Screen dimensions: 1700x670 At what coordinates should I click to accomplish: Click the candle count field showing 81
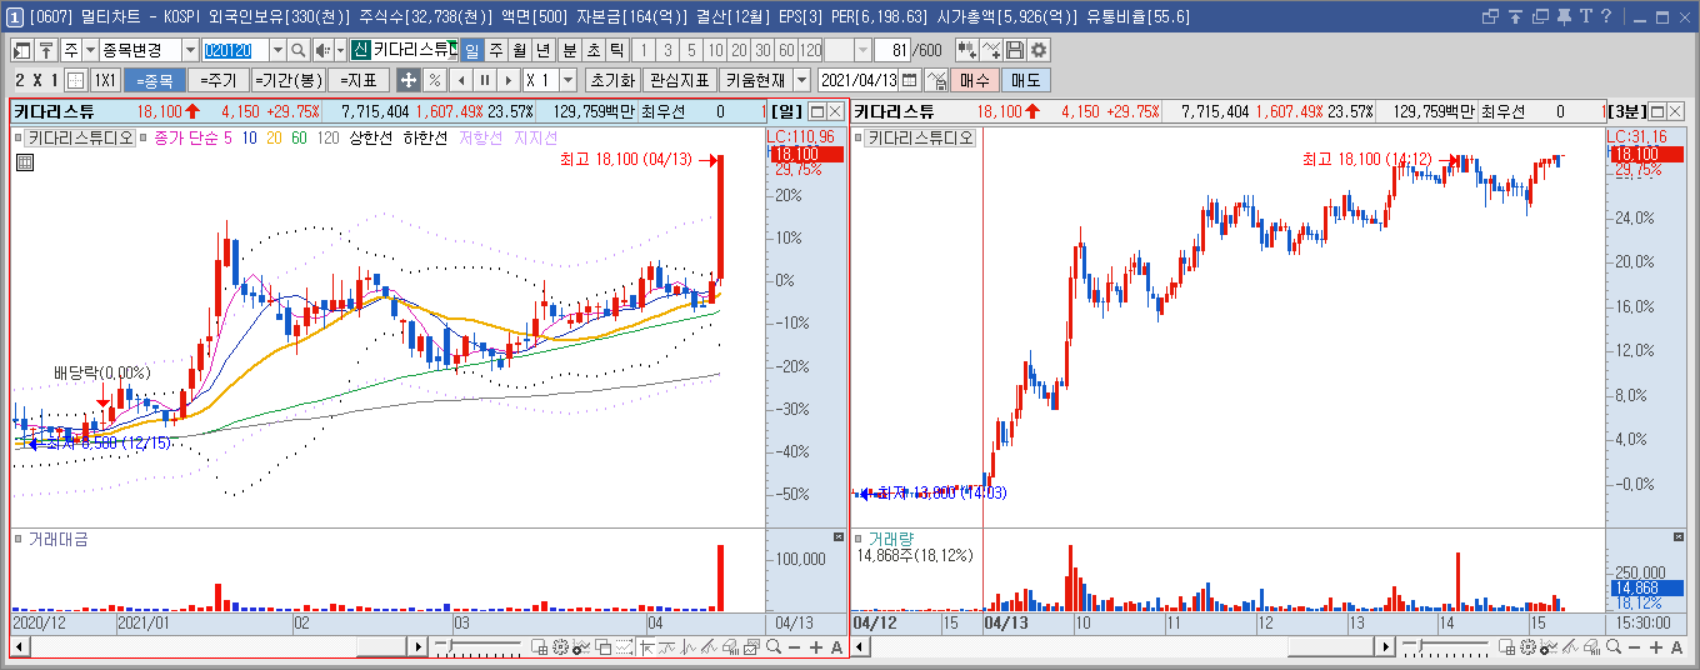[891, 50]
